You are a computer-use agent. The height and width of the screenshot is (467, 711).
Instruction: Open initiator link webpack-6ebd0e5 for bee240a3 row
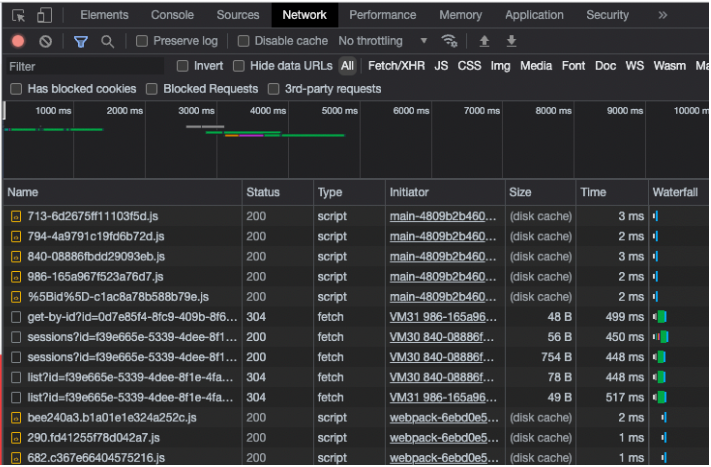point(441,417)
